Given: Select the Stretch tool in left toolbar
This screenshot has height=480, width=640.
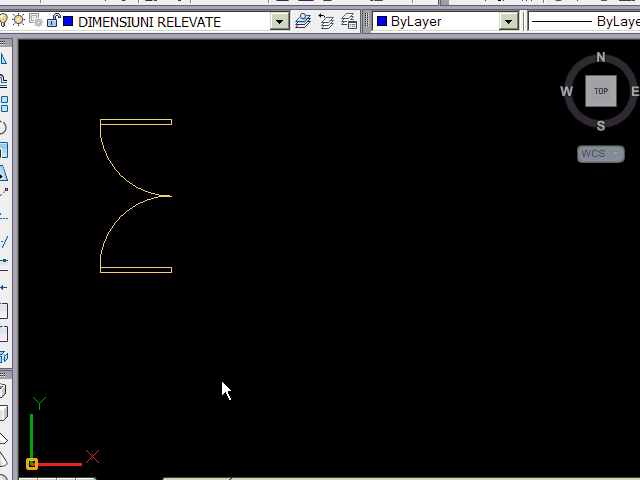Looking at the screenshot, I should click(4, 173).
